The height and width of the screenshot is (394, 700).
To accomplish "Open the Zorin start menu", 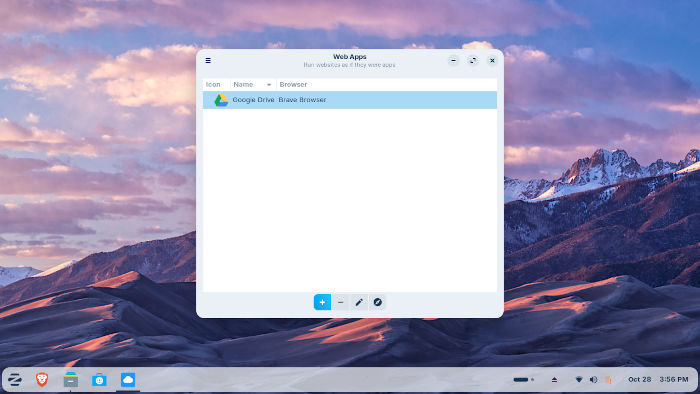I will [15, 380].
